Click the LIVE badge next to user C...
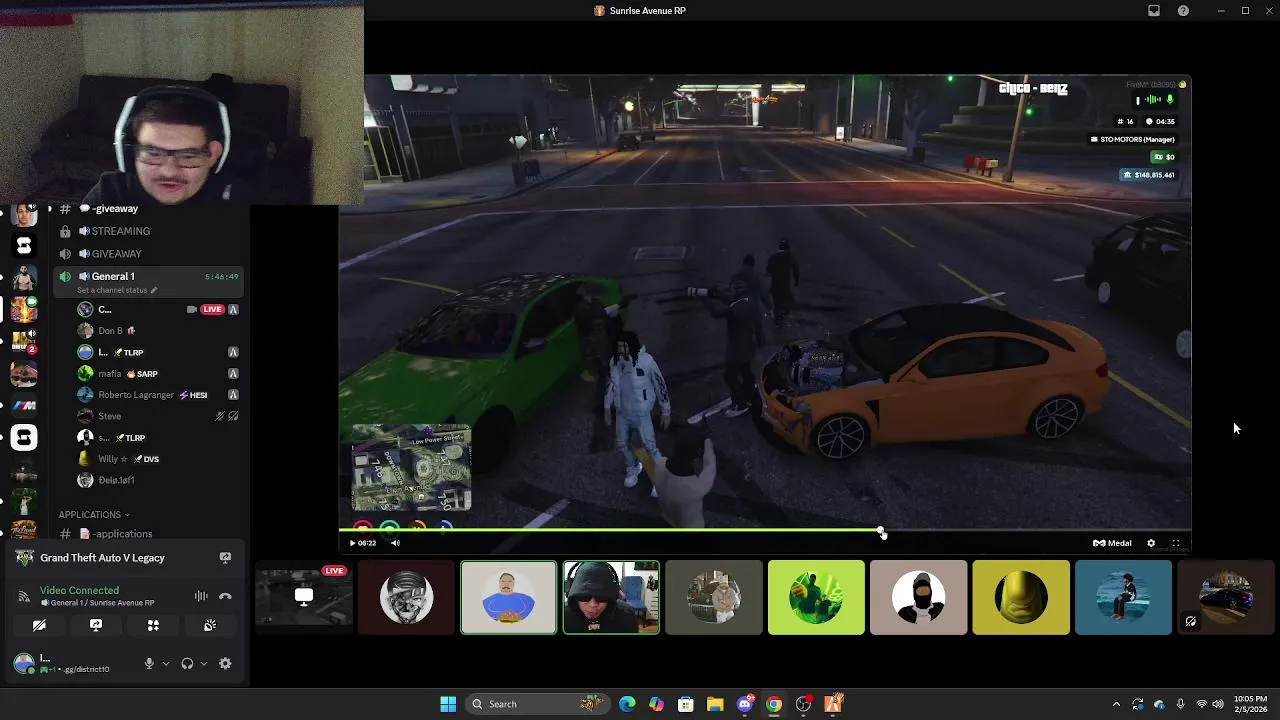Image resolution: width=1280 pixels, height=720 pixels. pyautogui.click(x=212, y=309)
